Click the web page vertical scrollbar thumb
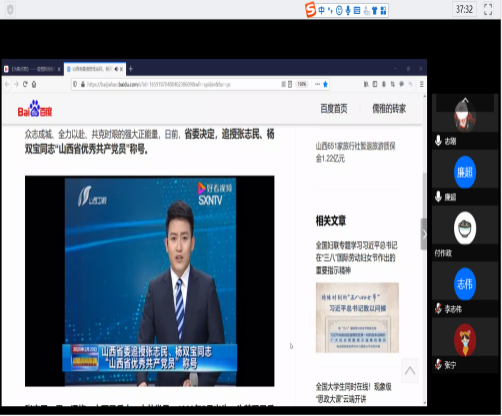Screen dimensions: 502x416 (424, 197)
